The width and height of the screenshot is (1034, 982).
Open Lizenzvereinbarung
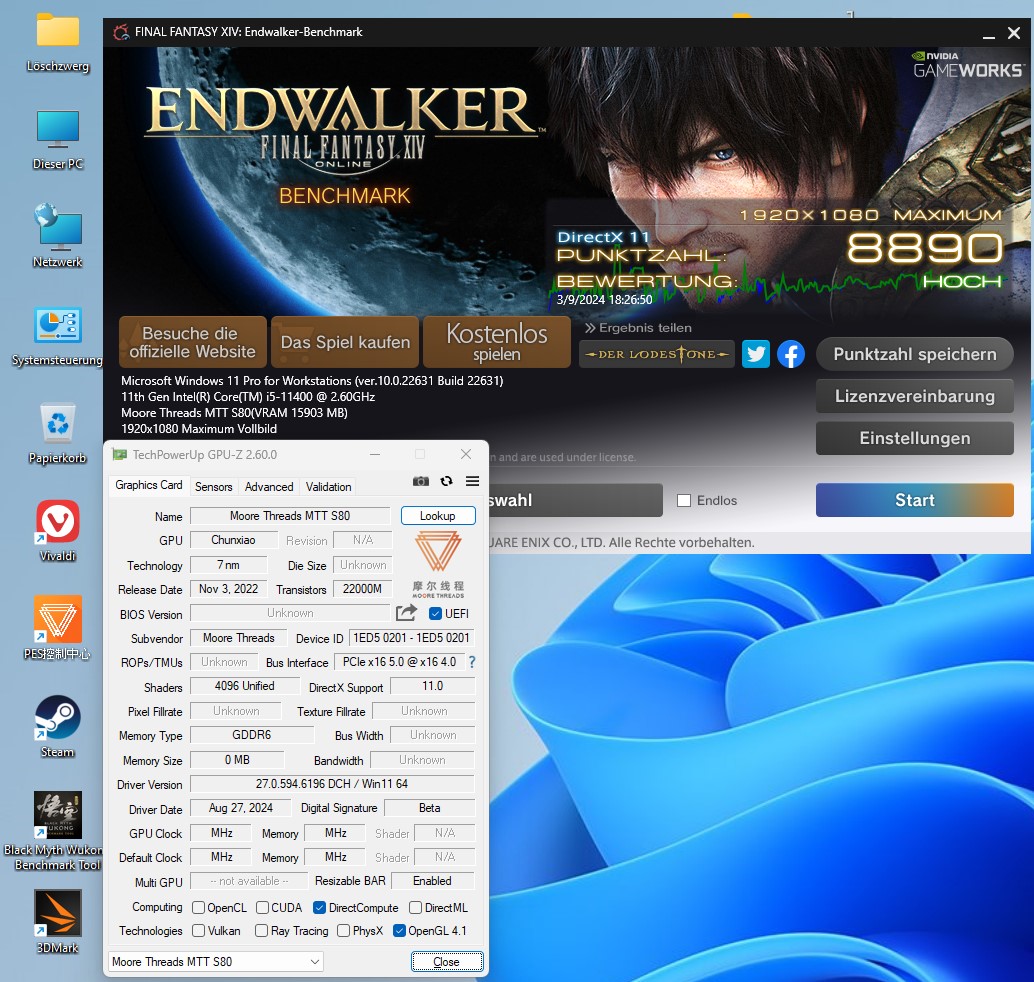915,396
